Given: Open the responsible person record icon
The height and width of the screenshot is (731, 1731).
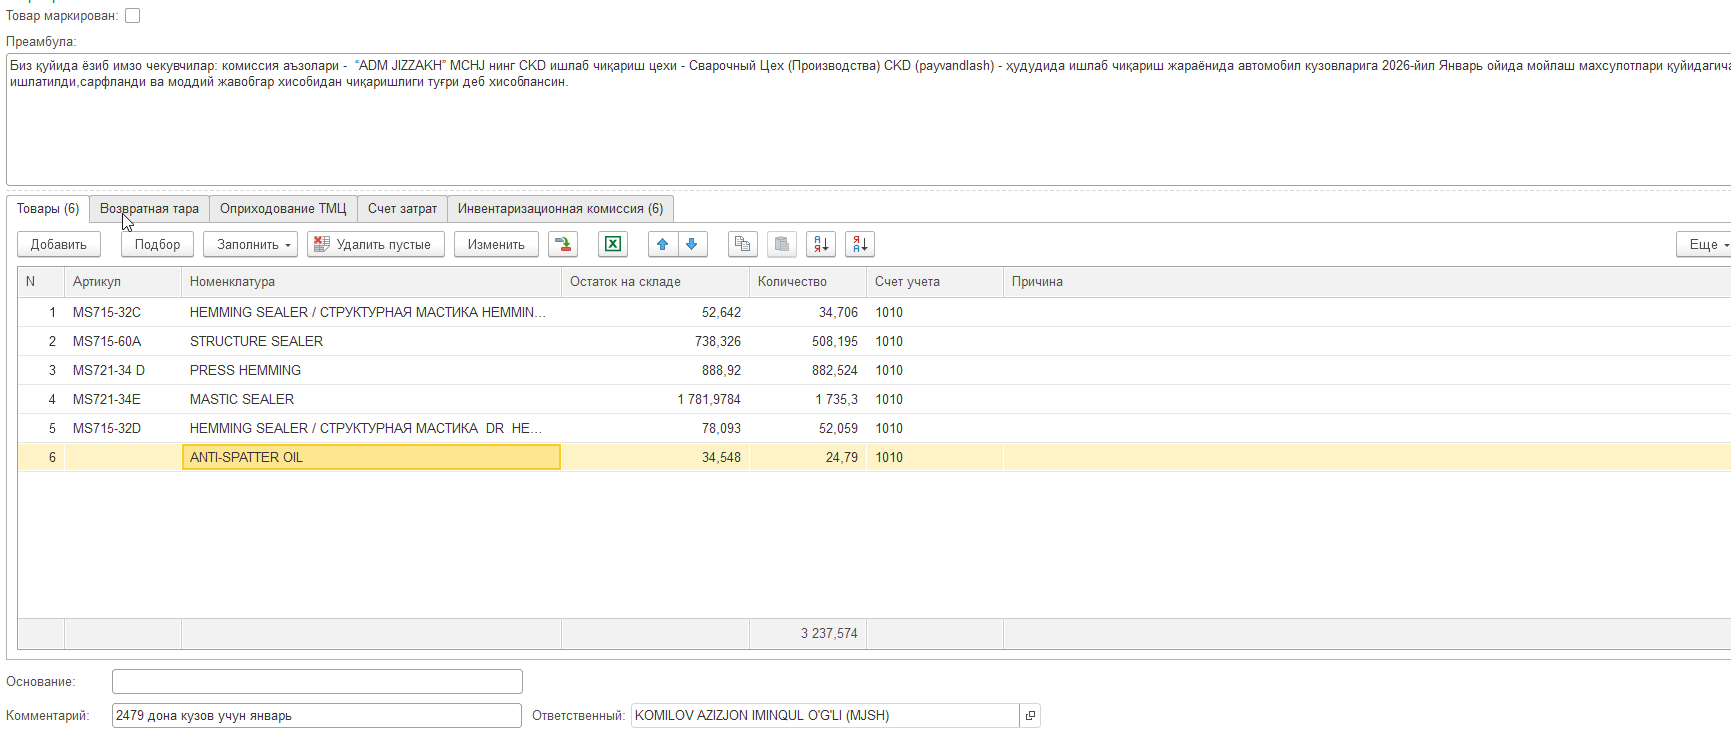Looking at the screenshot, I should coord(1030,716).
